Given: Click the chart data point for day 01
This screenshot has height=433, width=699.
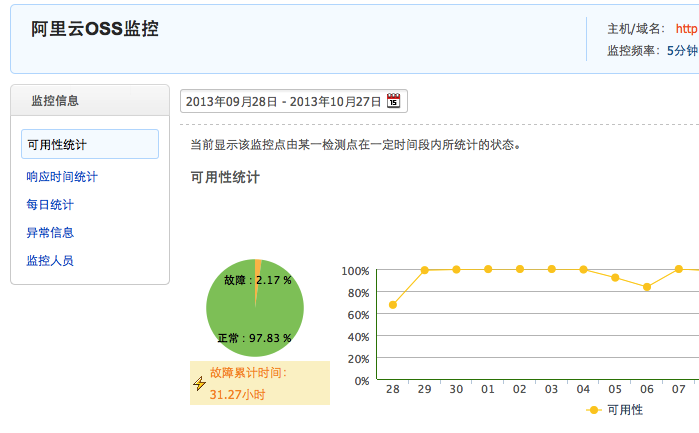Looking at the screenshot, I should [x=488, y=269].
